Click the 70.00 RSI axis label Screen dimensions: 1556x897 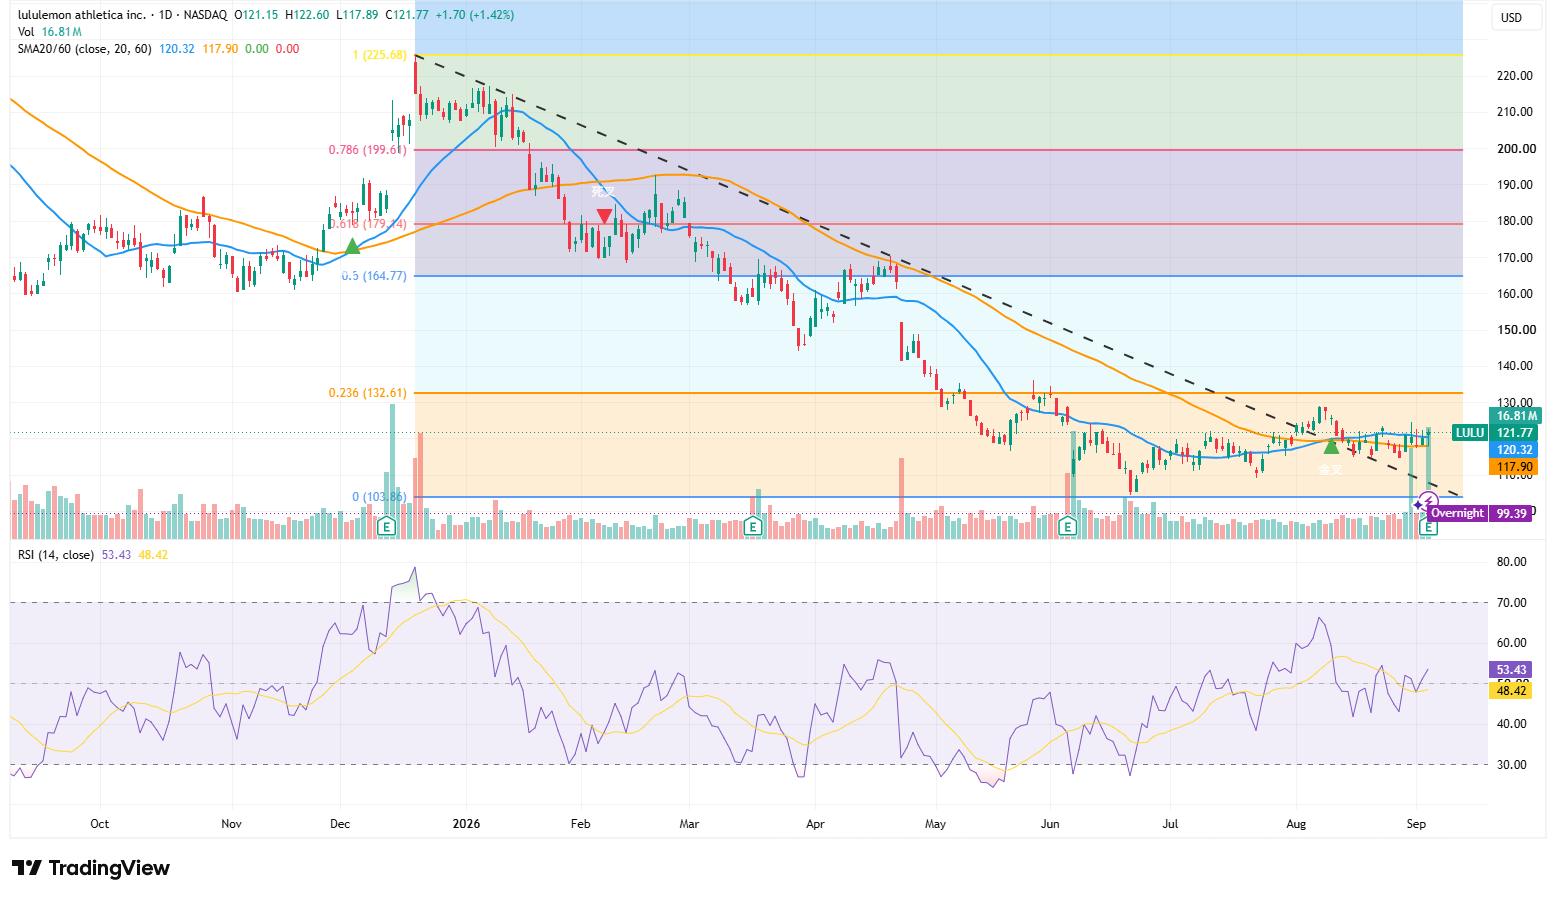coord(1512,603)
